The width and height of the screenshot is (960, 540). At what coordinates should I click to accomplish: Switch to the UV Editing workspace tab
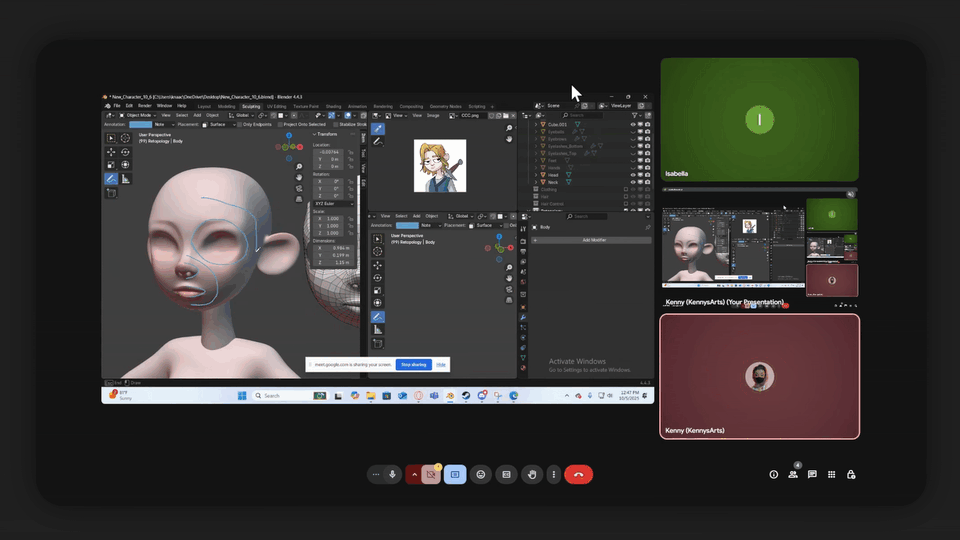(x=277, y=106)
